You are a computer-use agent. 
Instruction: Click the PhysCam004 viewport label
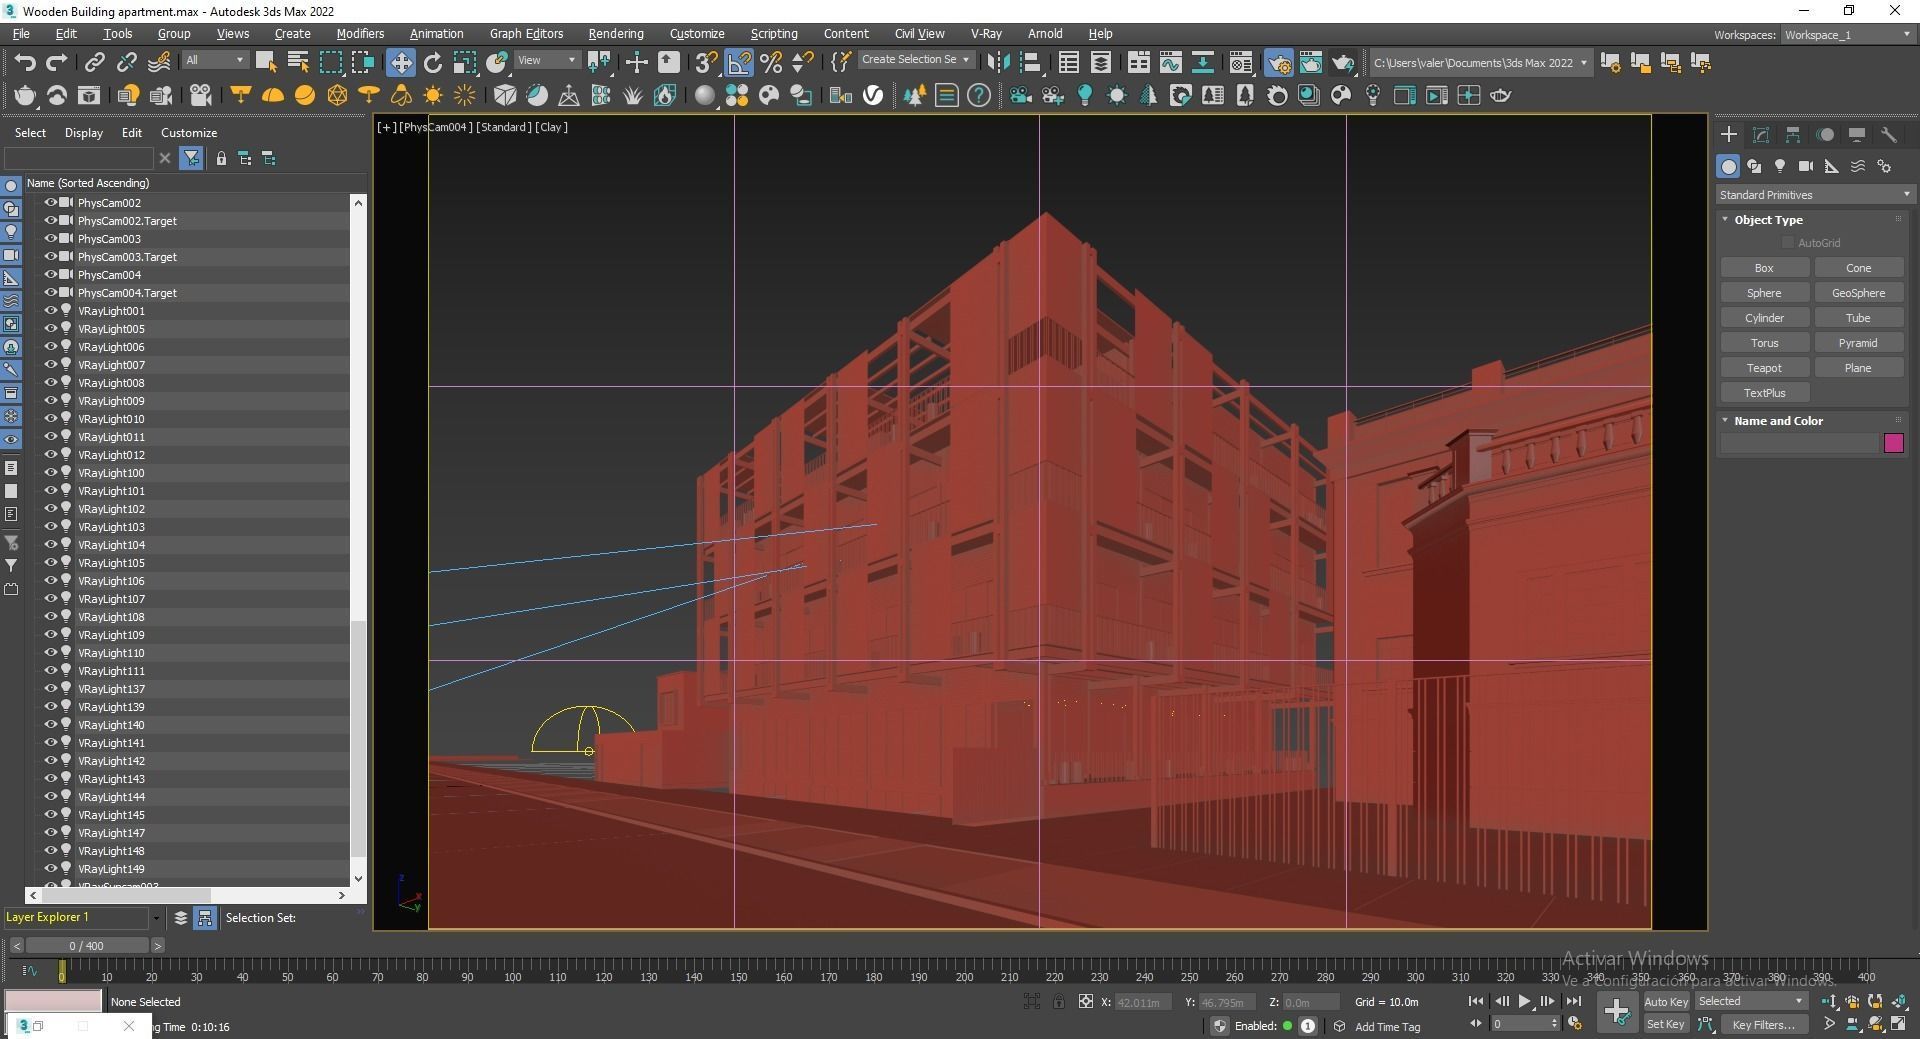(x=436, y=127)
